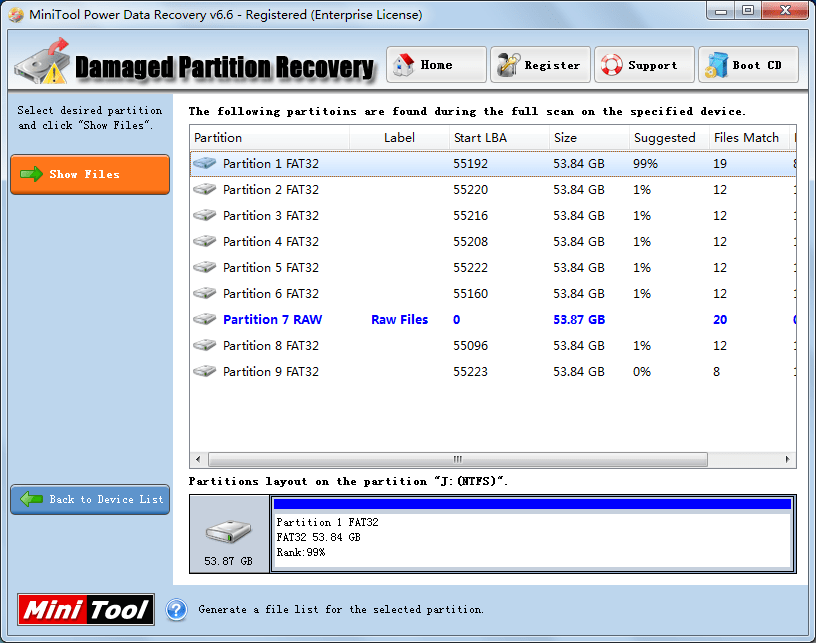Sort by the Suggested column header

[669, 138]
